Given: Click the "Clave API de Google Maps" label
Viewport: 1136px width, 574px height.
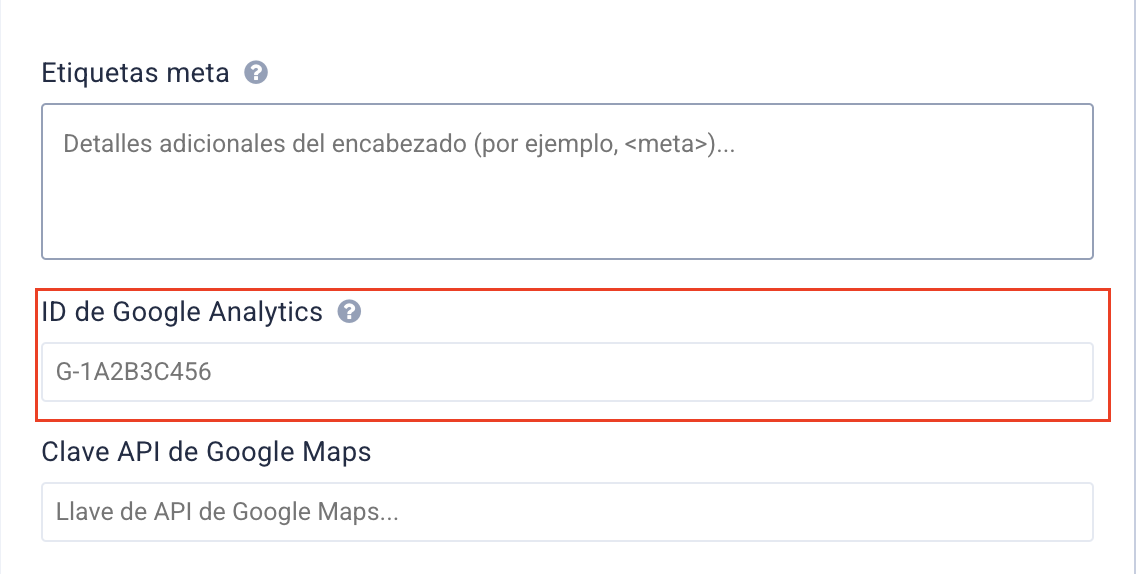Looking at the screenshot, I should click(206, 452).
